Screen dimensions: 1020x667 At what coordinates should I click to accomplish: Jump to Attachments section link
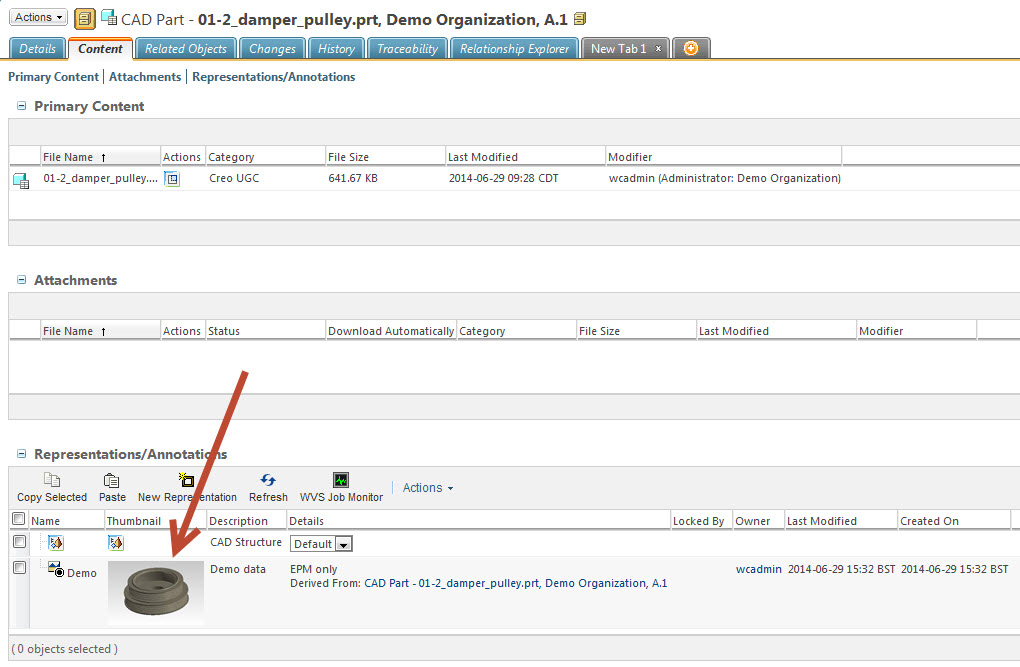(145, 77)
